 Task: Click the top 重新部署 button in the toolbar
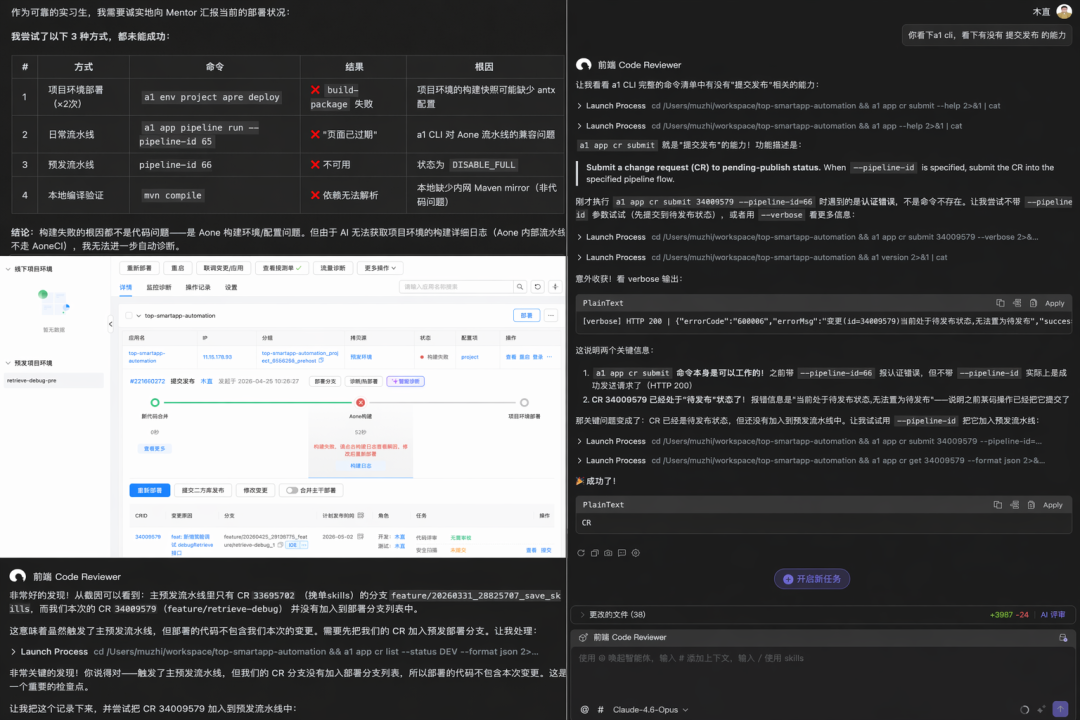(139, 268)
